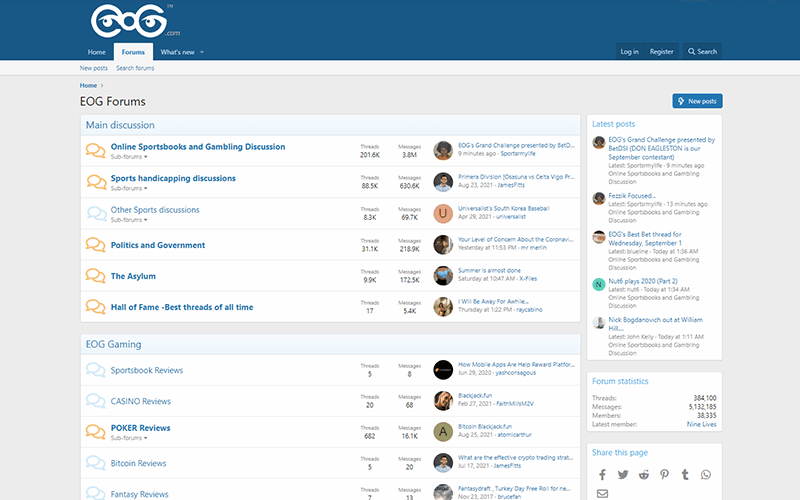Share the page on Facebook
Image resolution: width=800 pixels, height=500 pixels.
(602, 474)
